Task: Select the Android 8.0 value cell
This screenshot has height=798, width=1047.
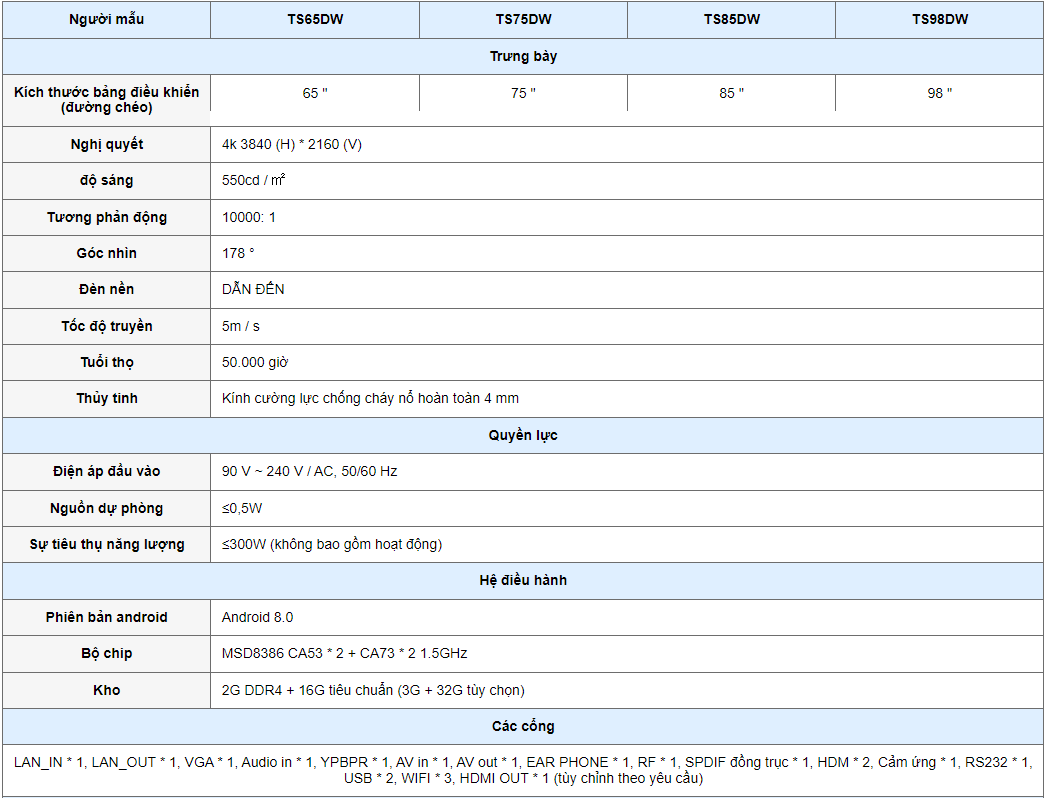Action: tap(257, 617)
